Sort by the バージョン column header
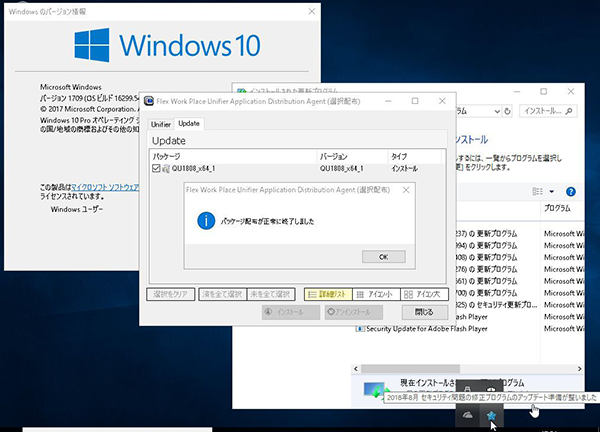Viewport: 600px width, 432px height. (352, 156)
